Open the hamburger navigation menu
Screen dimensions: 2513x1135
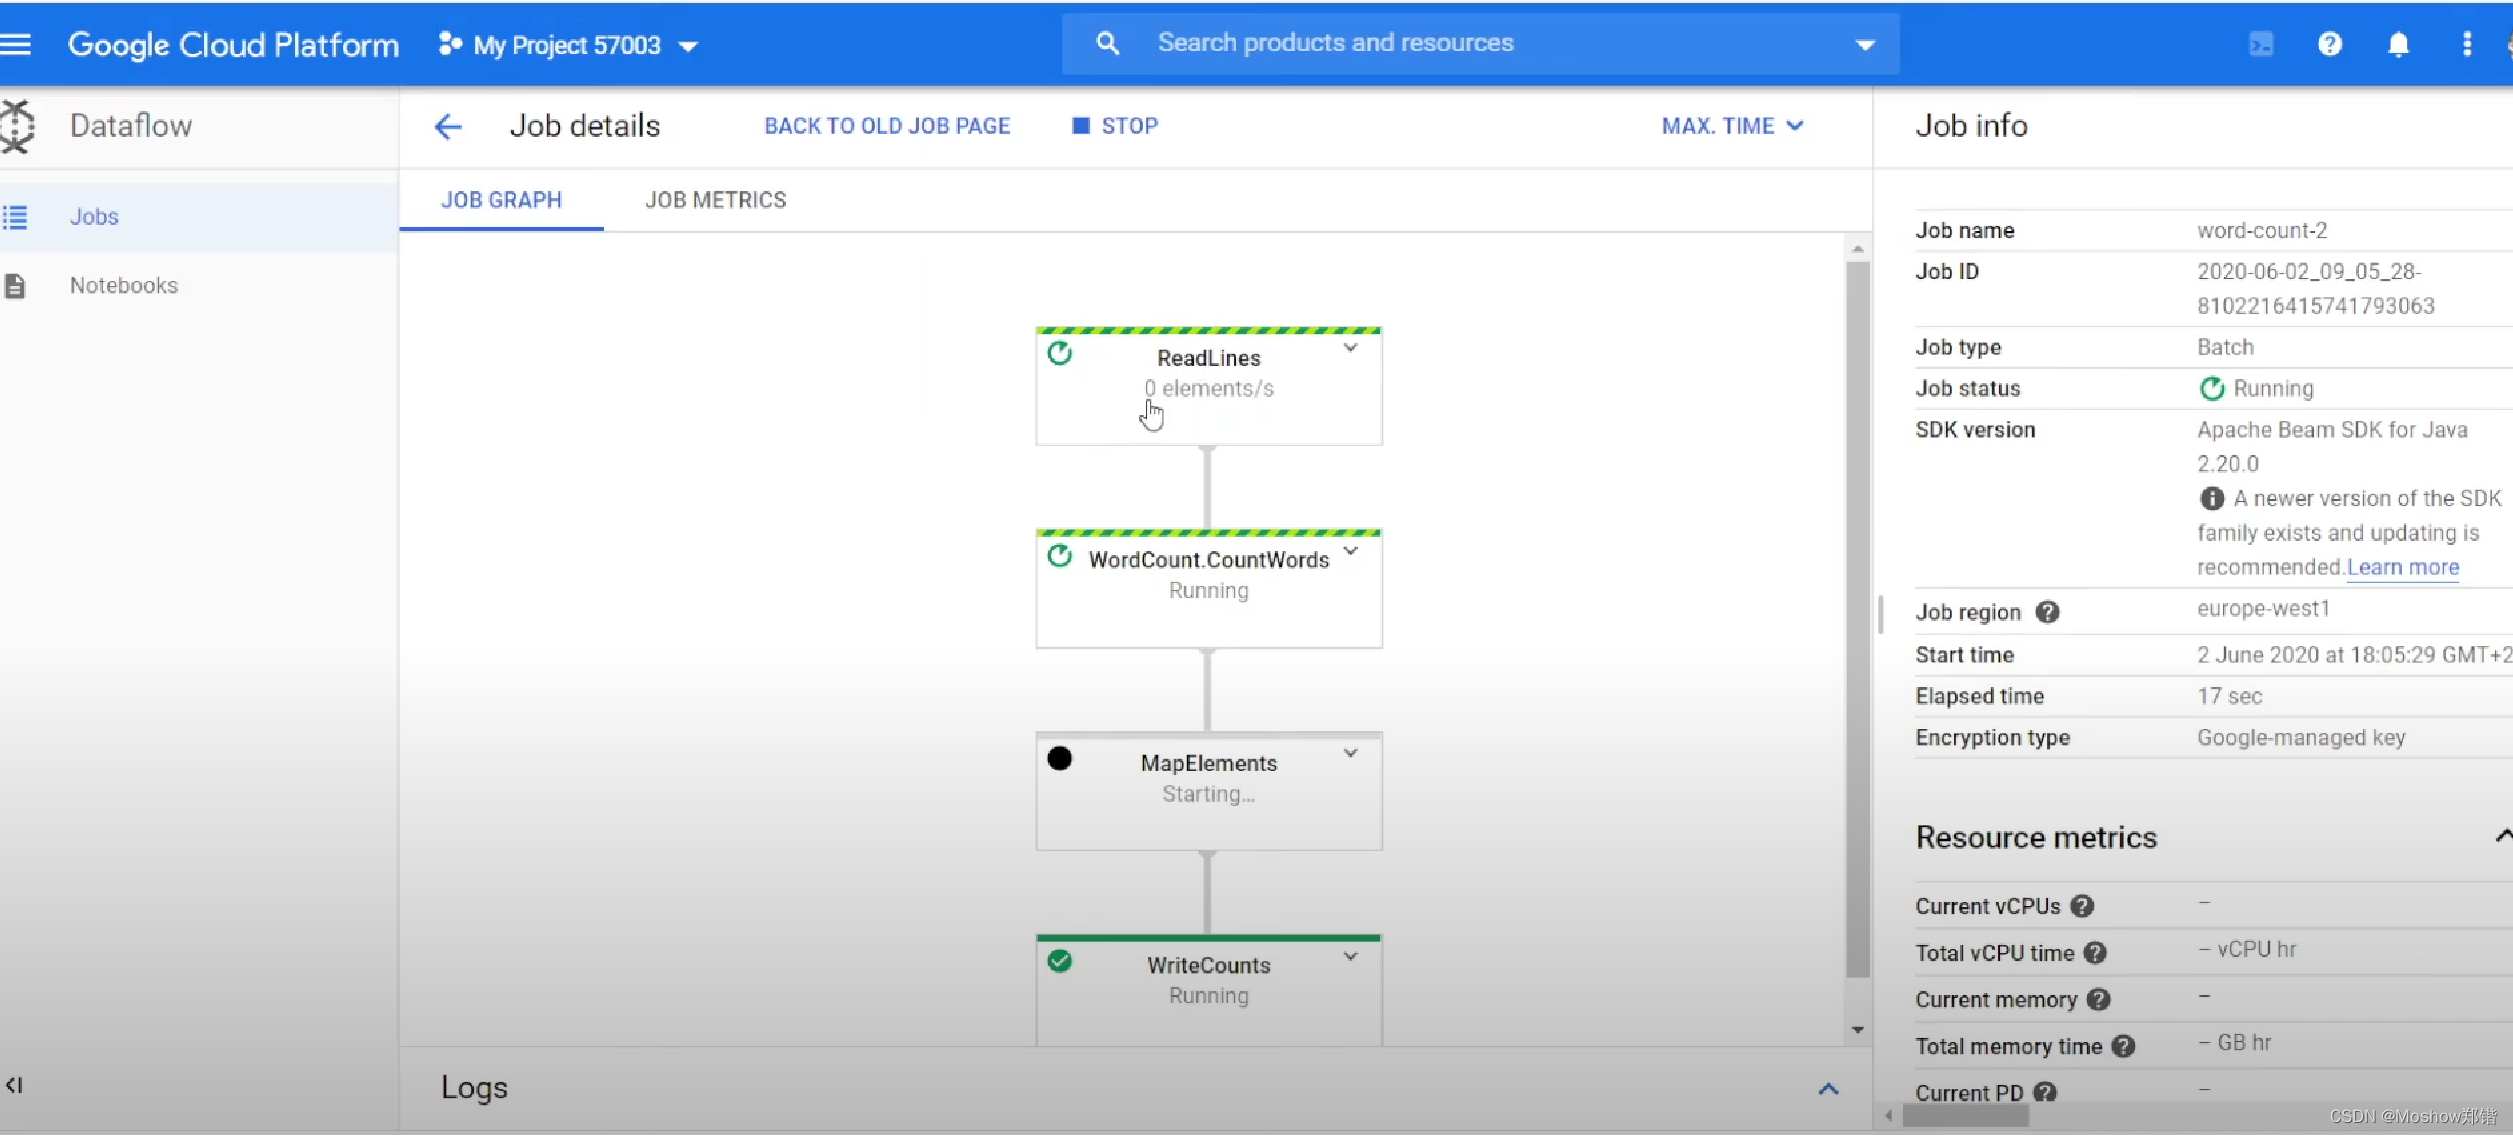point(16,44)
